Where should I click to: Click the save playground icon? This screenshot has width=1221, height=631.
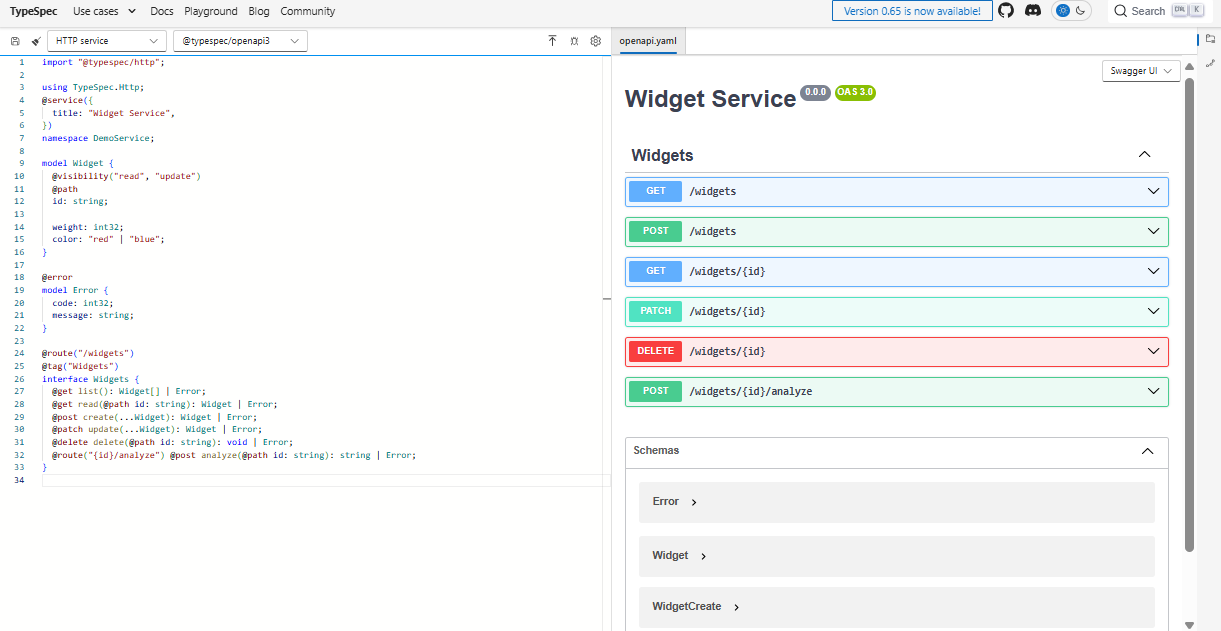[x=13, y=41]
